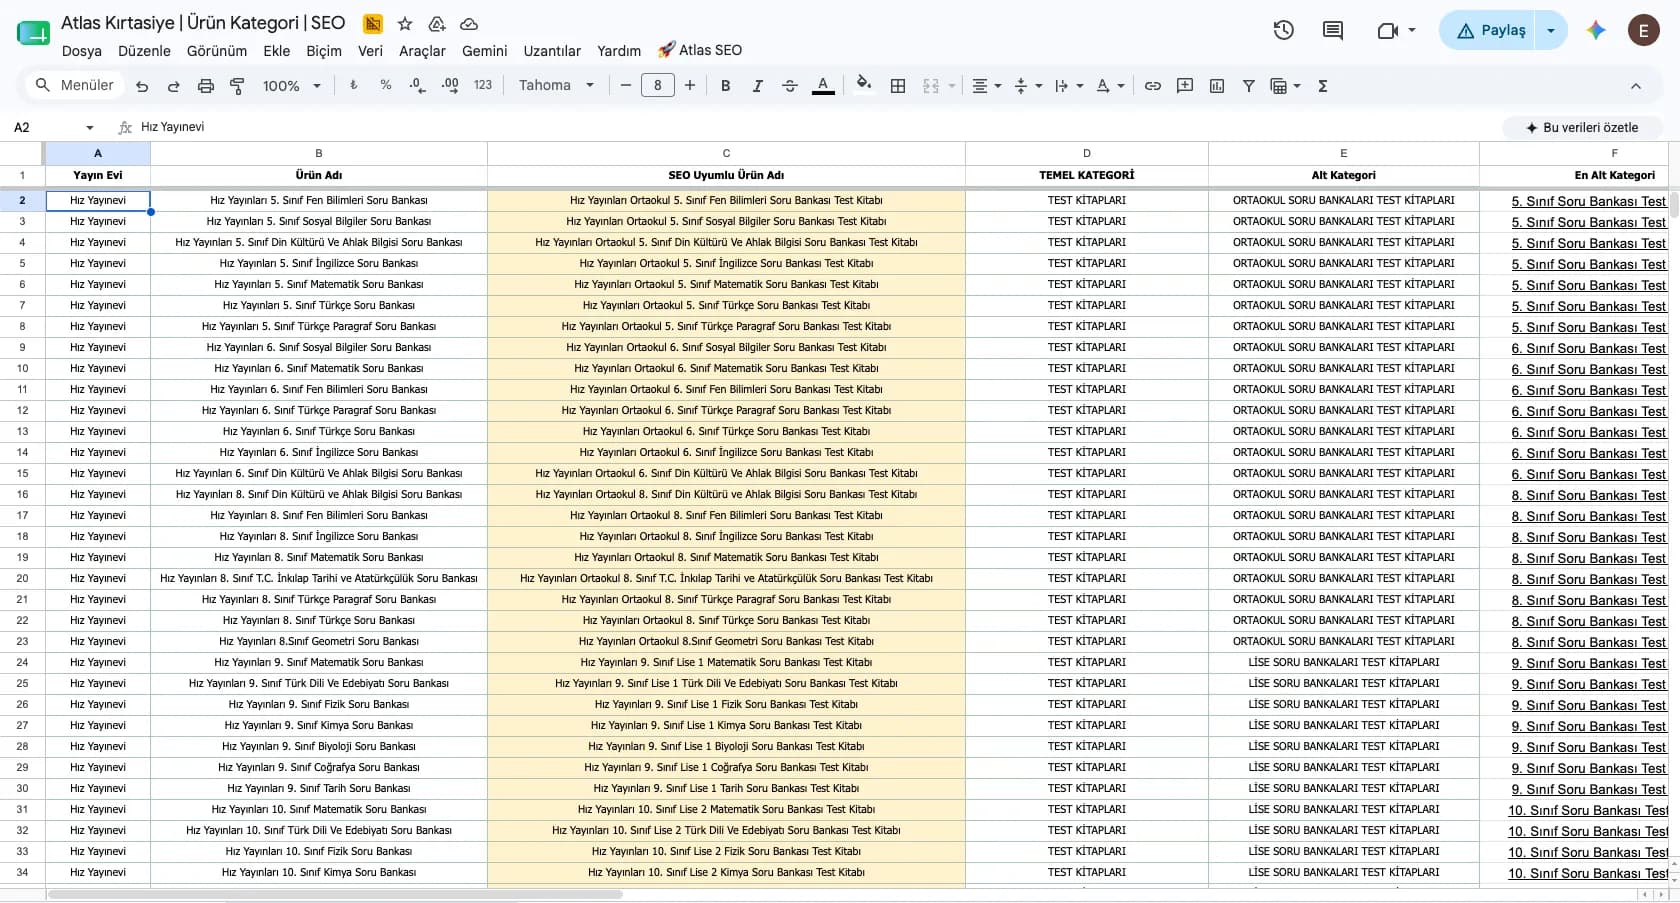The width and height of the screenshot is (1680, 903).
Task: Open version history clock icon
Action: 1284,30
